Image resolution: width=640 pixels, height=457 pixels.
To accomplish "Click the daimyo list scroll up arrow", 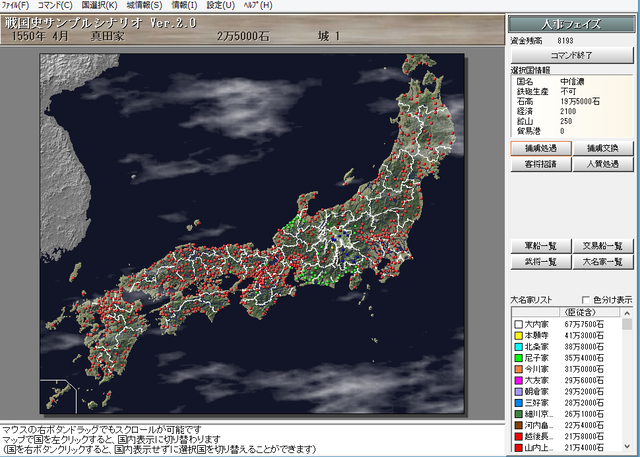I will pyautogui.click(x=627, y=313).
